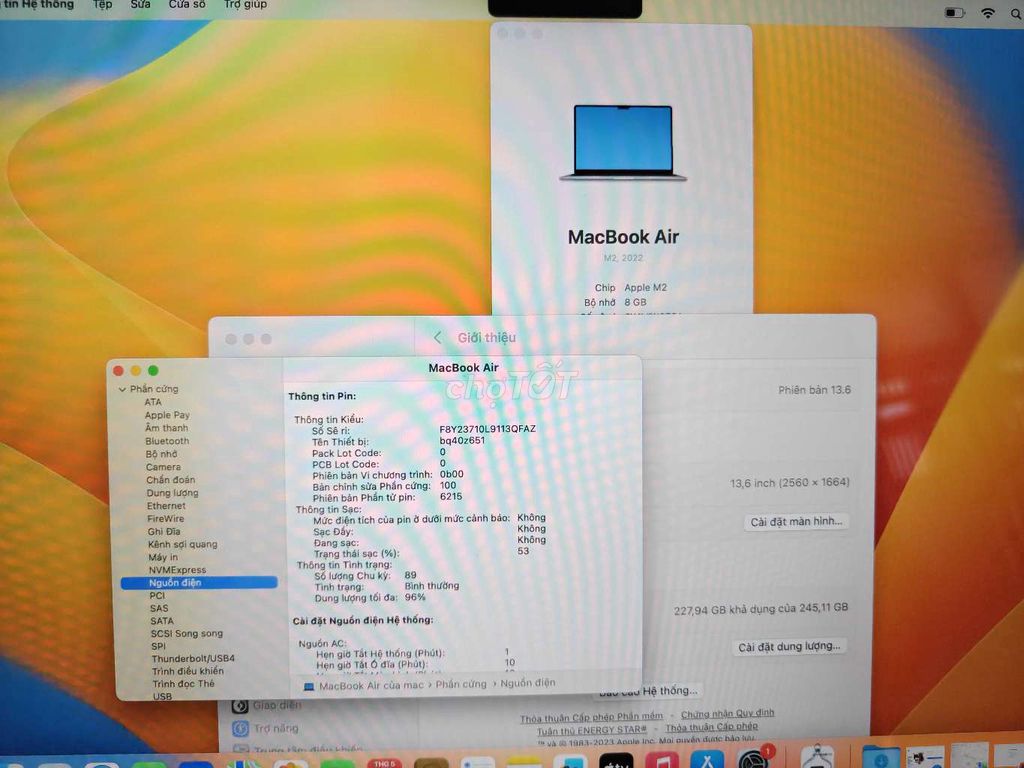Image resolution: width=1024 pixels, height=768 pixels.
Task: Select SATA in the hardware sidebar
Action: (161, 621)
